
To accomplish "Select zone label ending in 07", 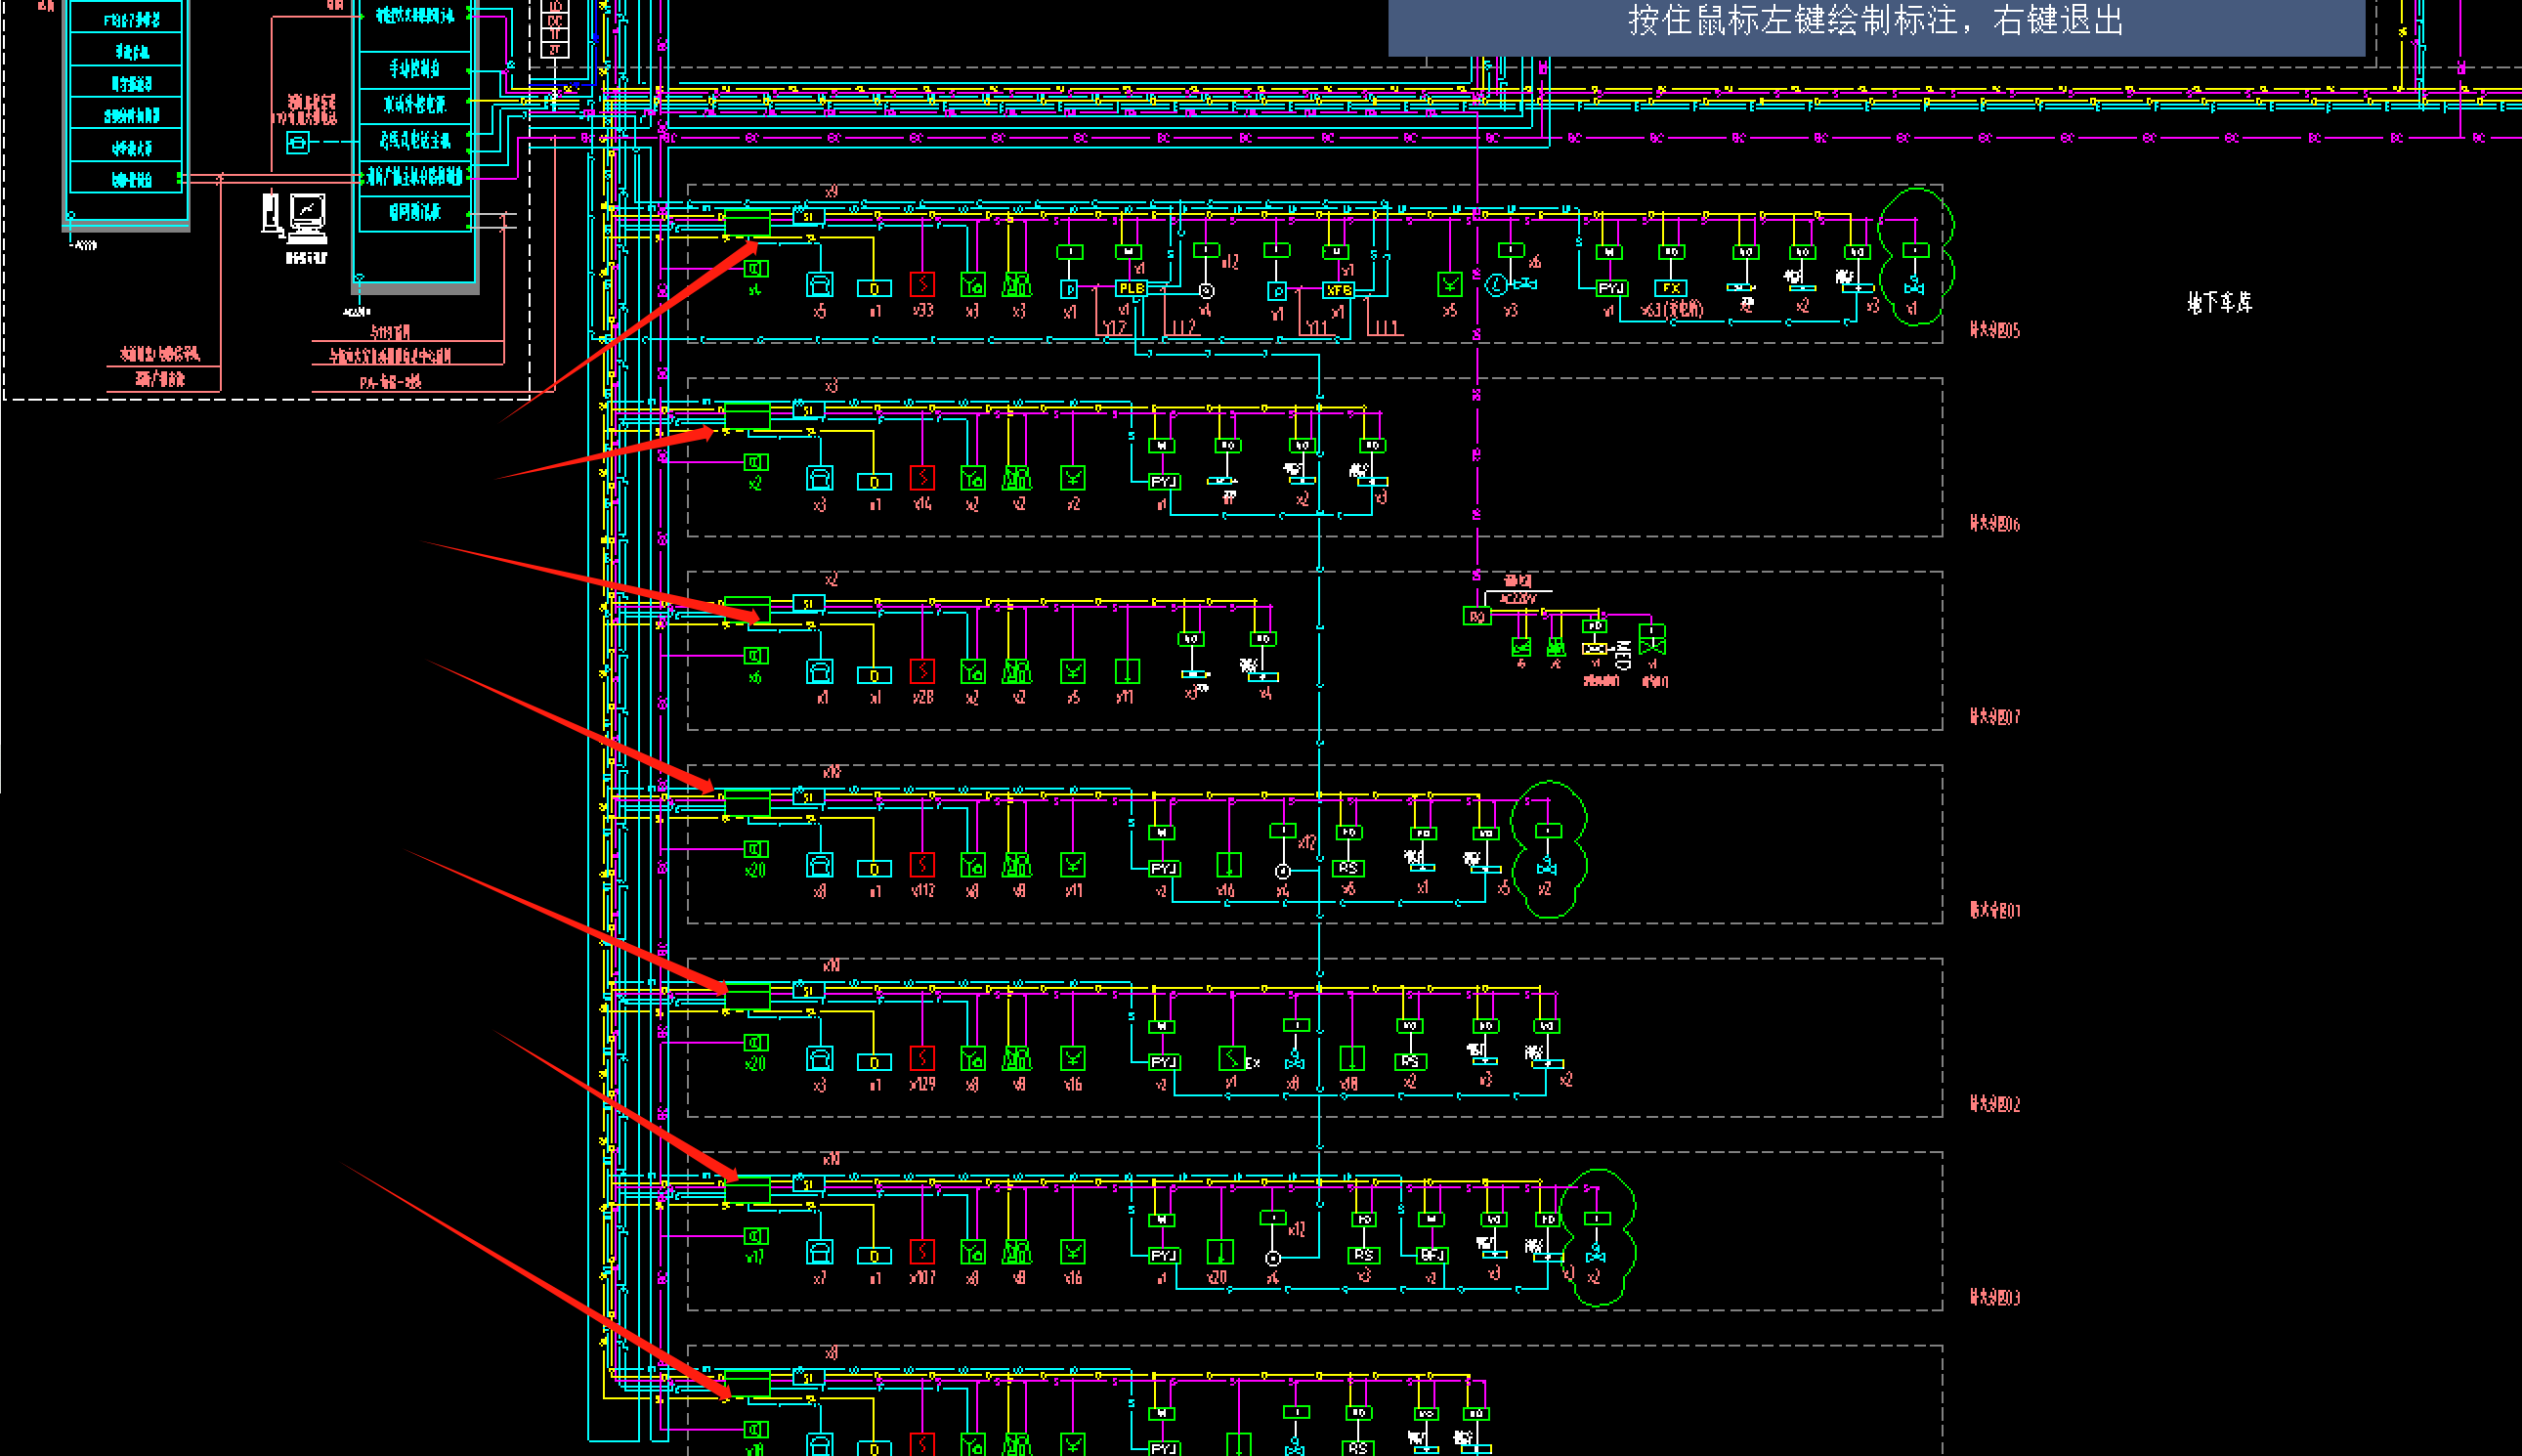I will point(1995,716).
